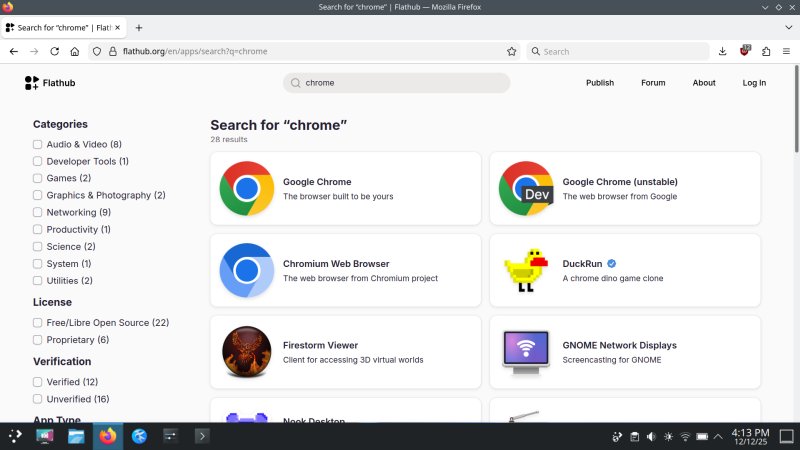The height and width of the screenshot is (450, 800).
Task: Tick the Utilities category checkbox
Action: 37,281
